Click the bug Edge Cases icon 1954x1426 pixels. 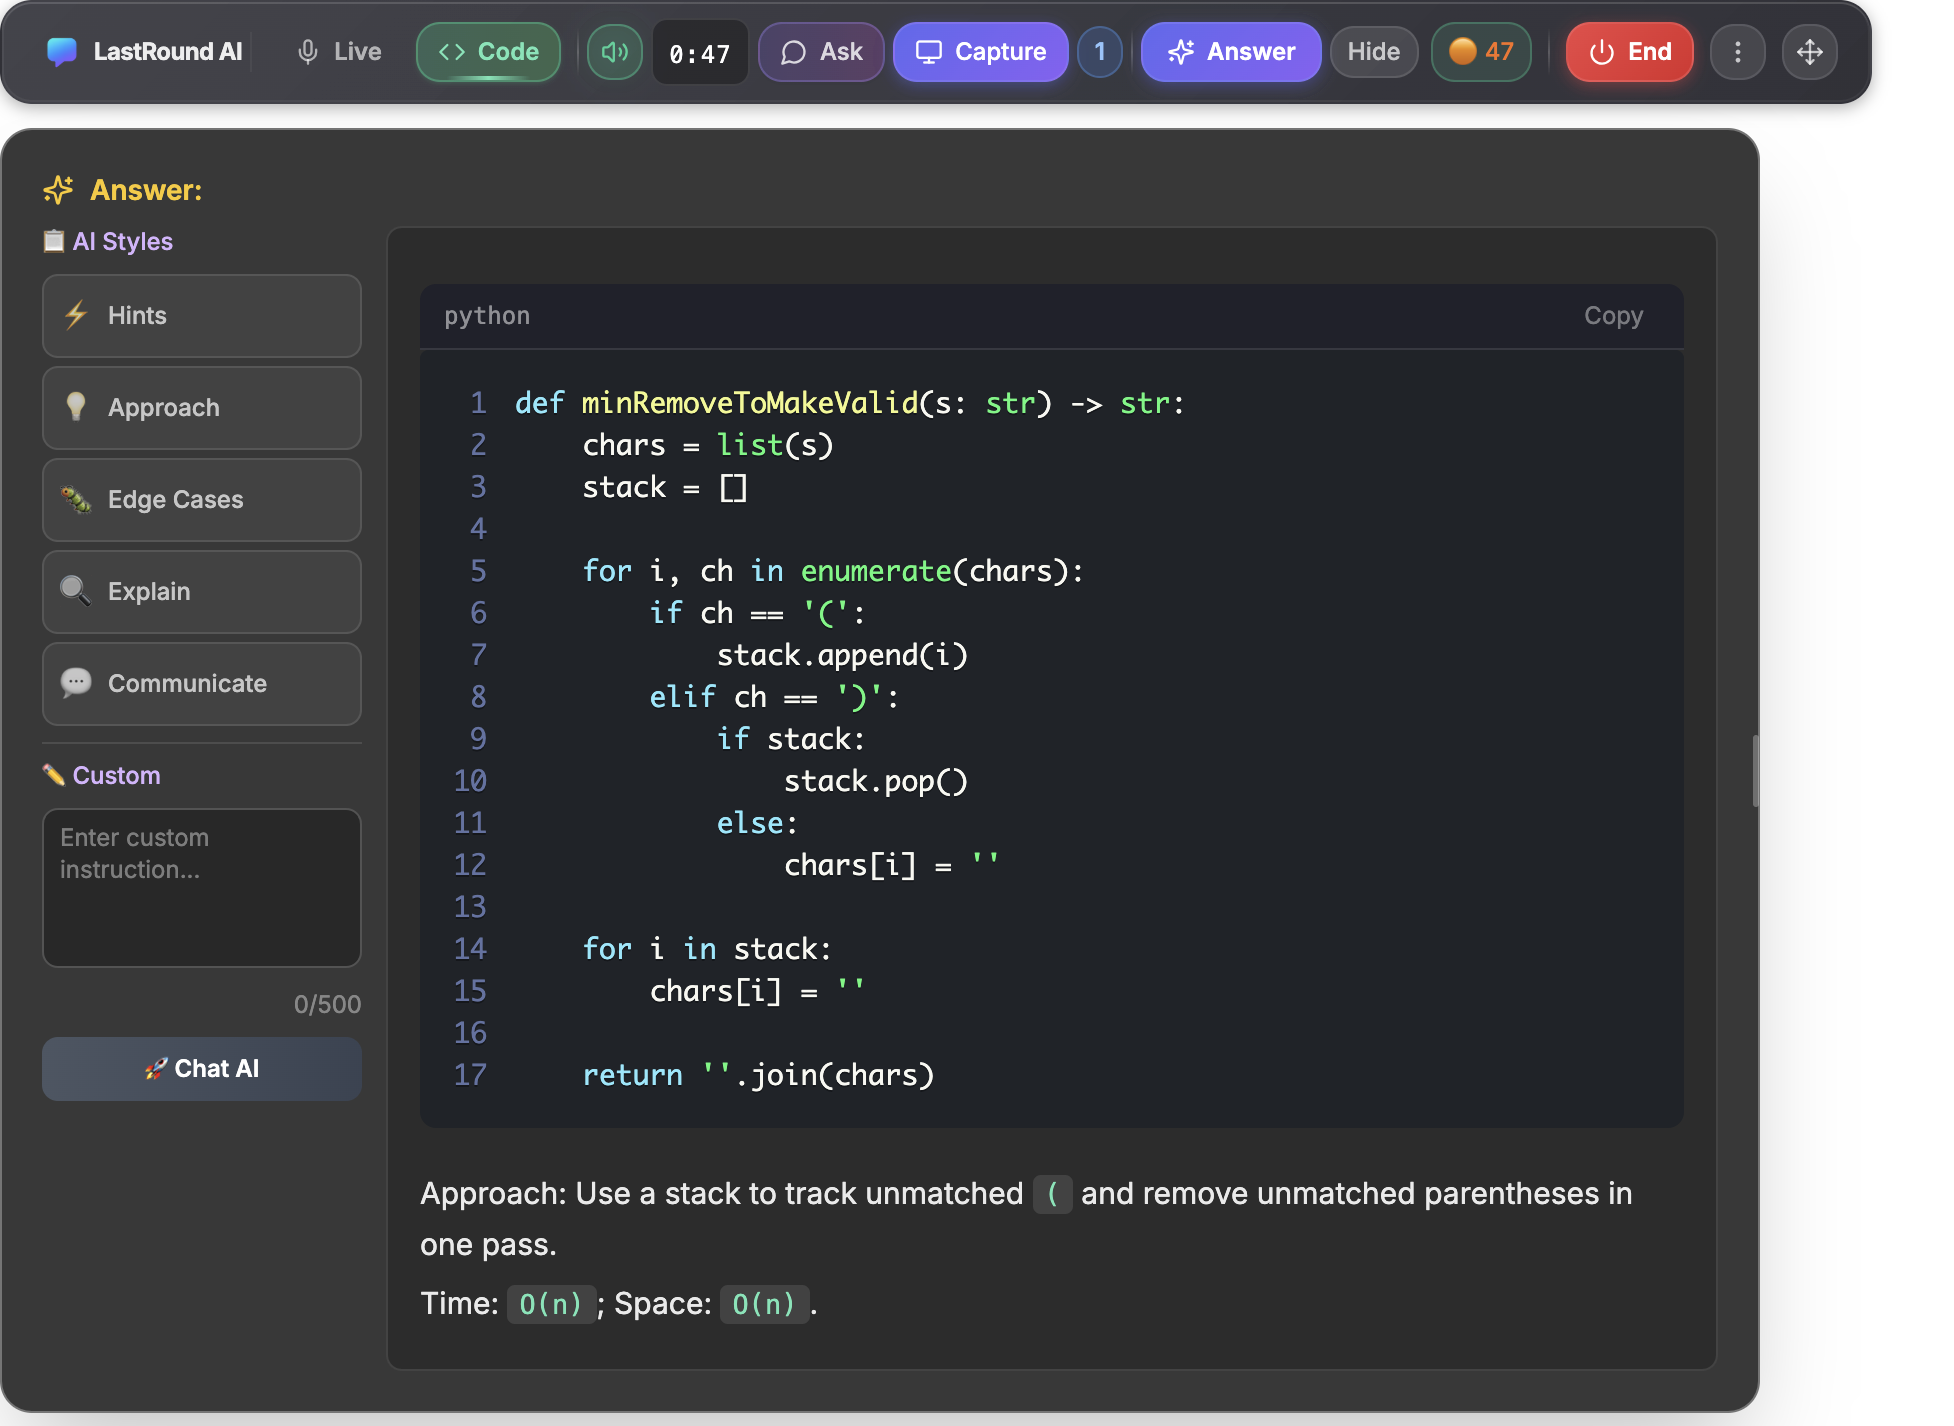click(x=76, y=499)
